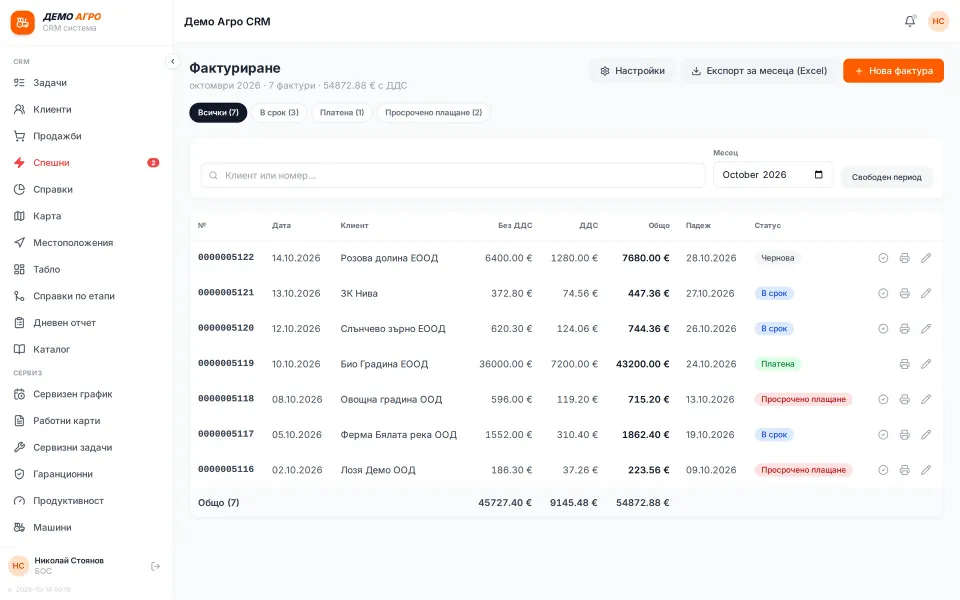Open Сервизни задачи
The image size is (960, 600).
pos(86,448)
